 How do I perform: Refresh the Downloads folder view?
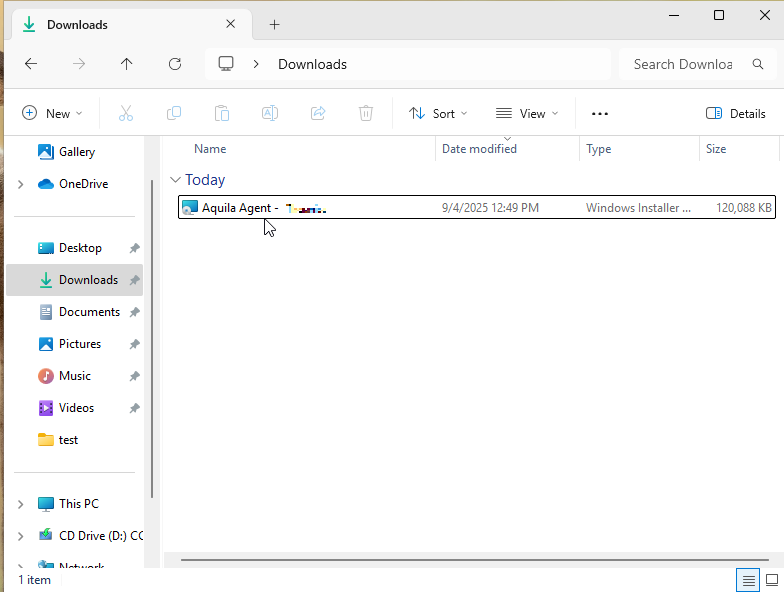pos(175,64)
